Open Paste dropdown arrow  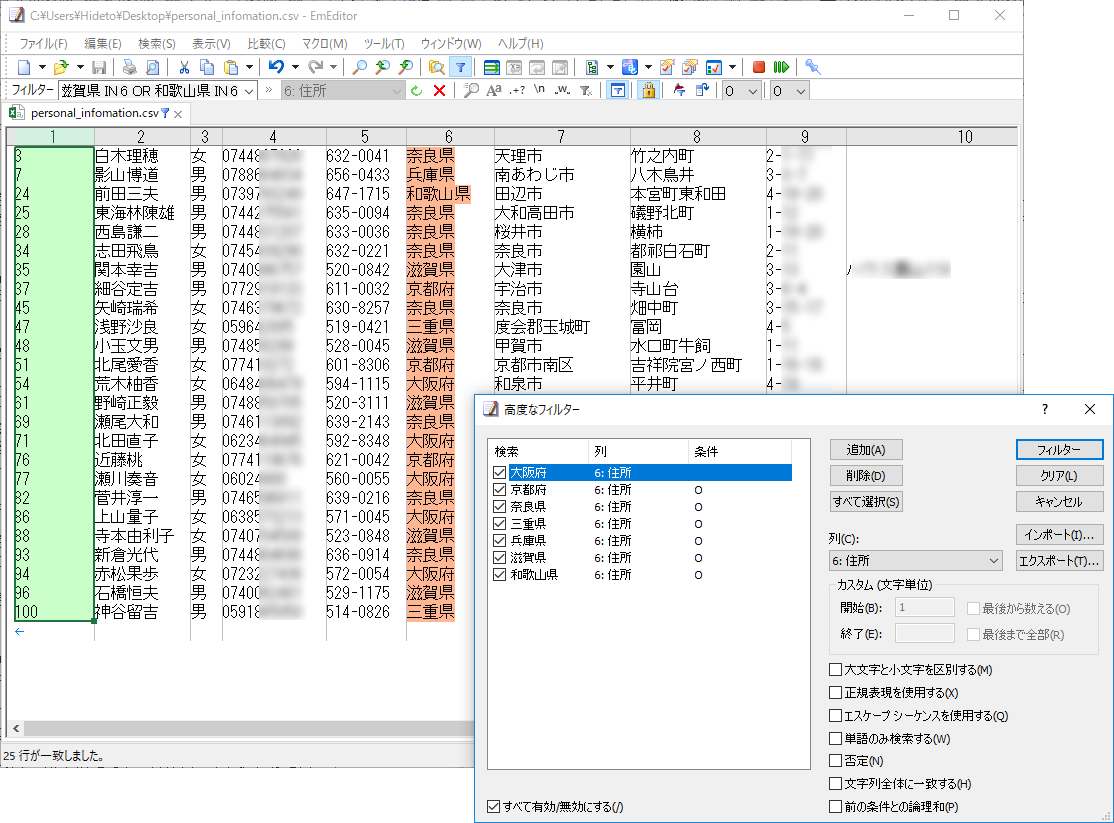[249, 67]
